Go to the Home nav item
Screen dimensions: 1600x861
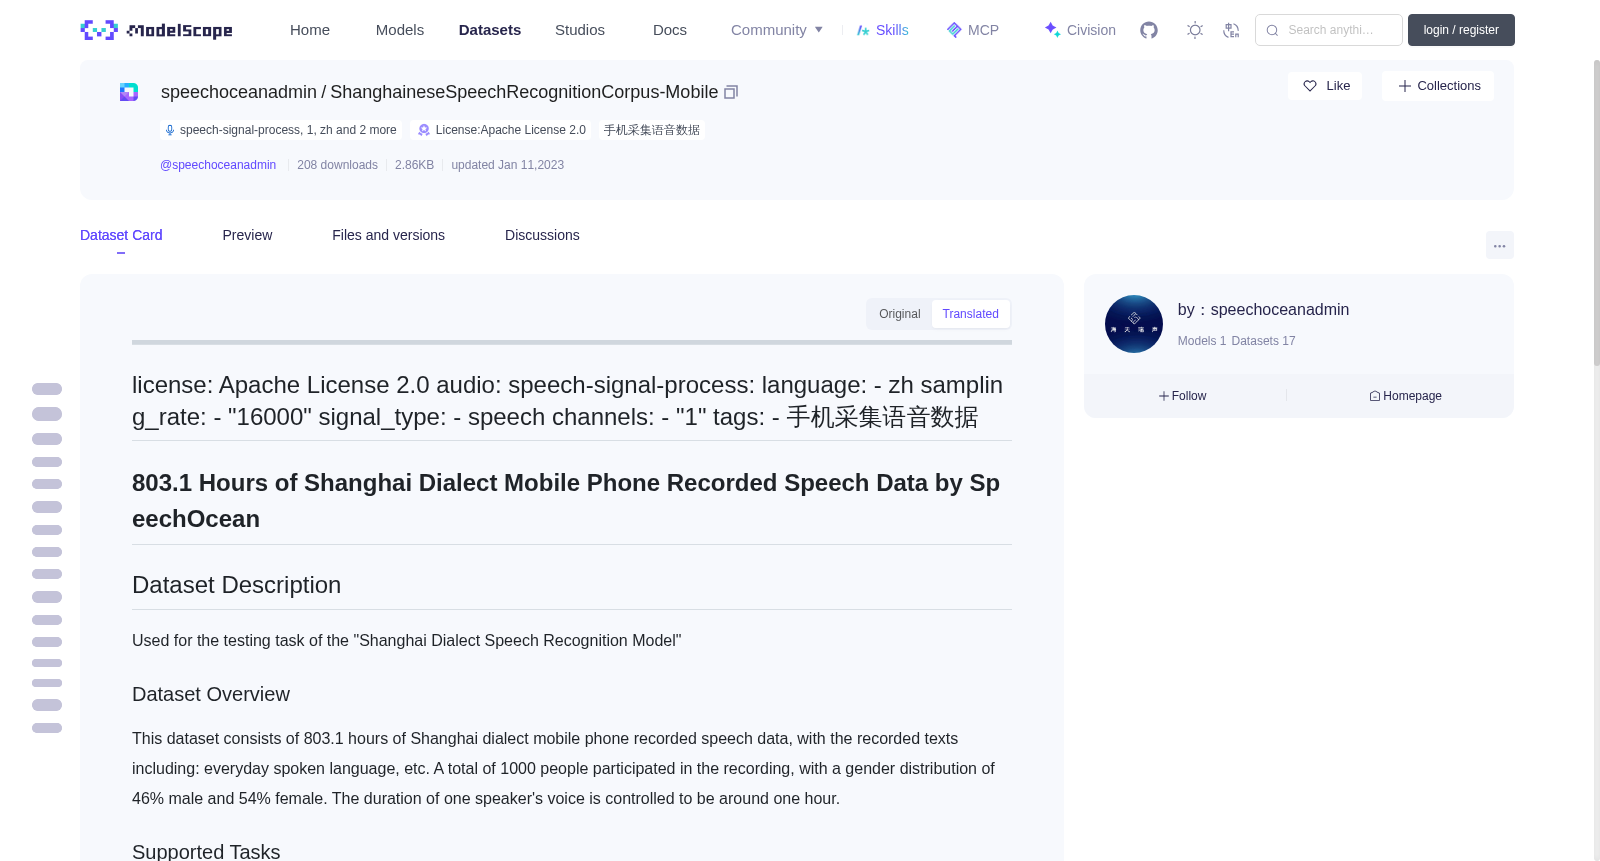click(310, 30)
